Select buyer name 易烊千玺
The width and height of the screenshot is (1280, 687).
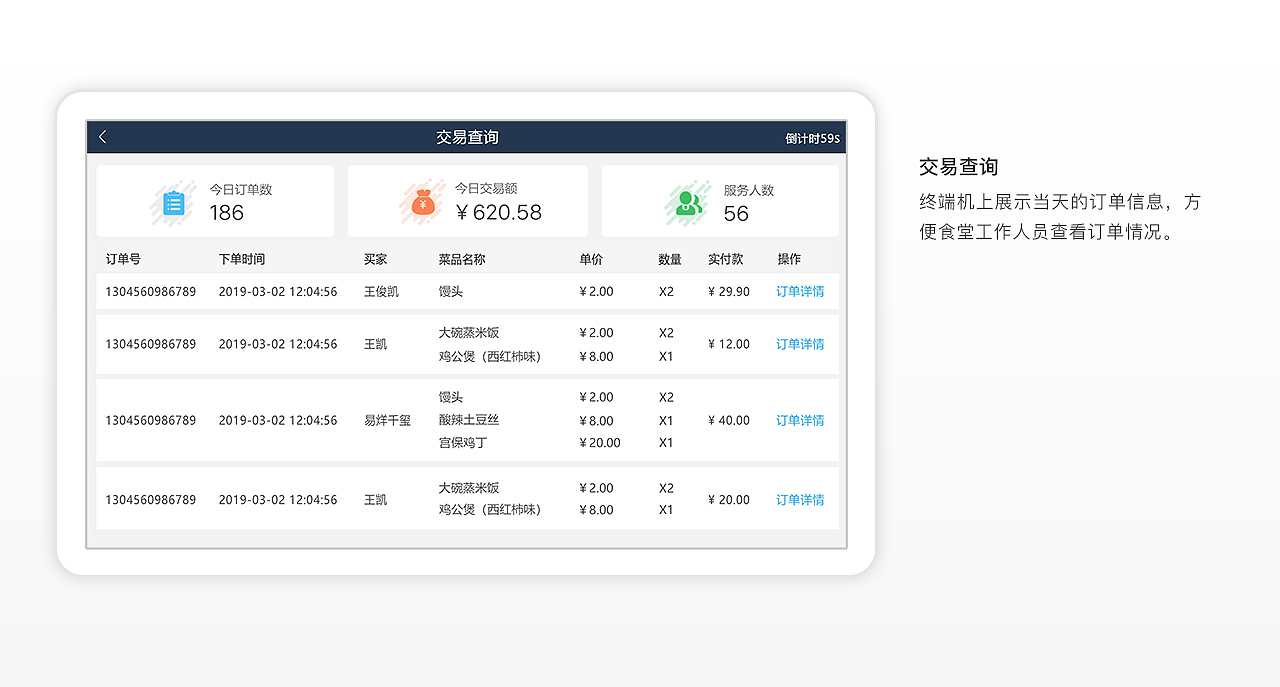tap(387, 421)
